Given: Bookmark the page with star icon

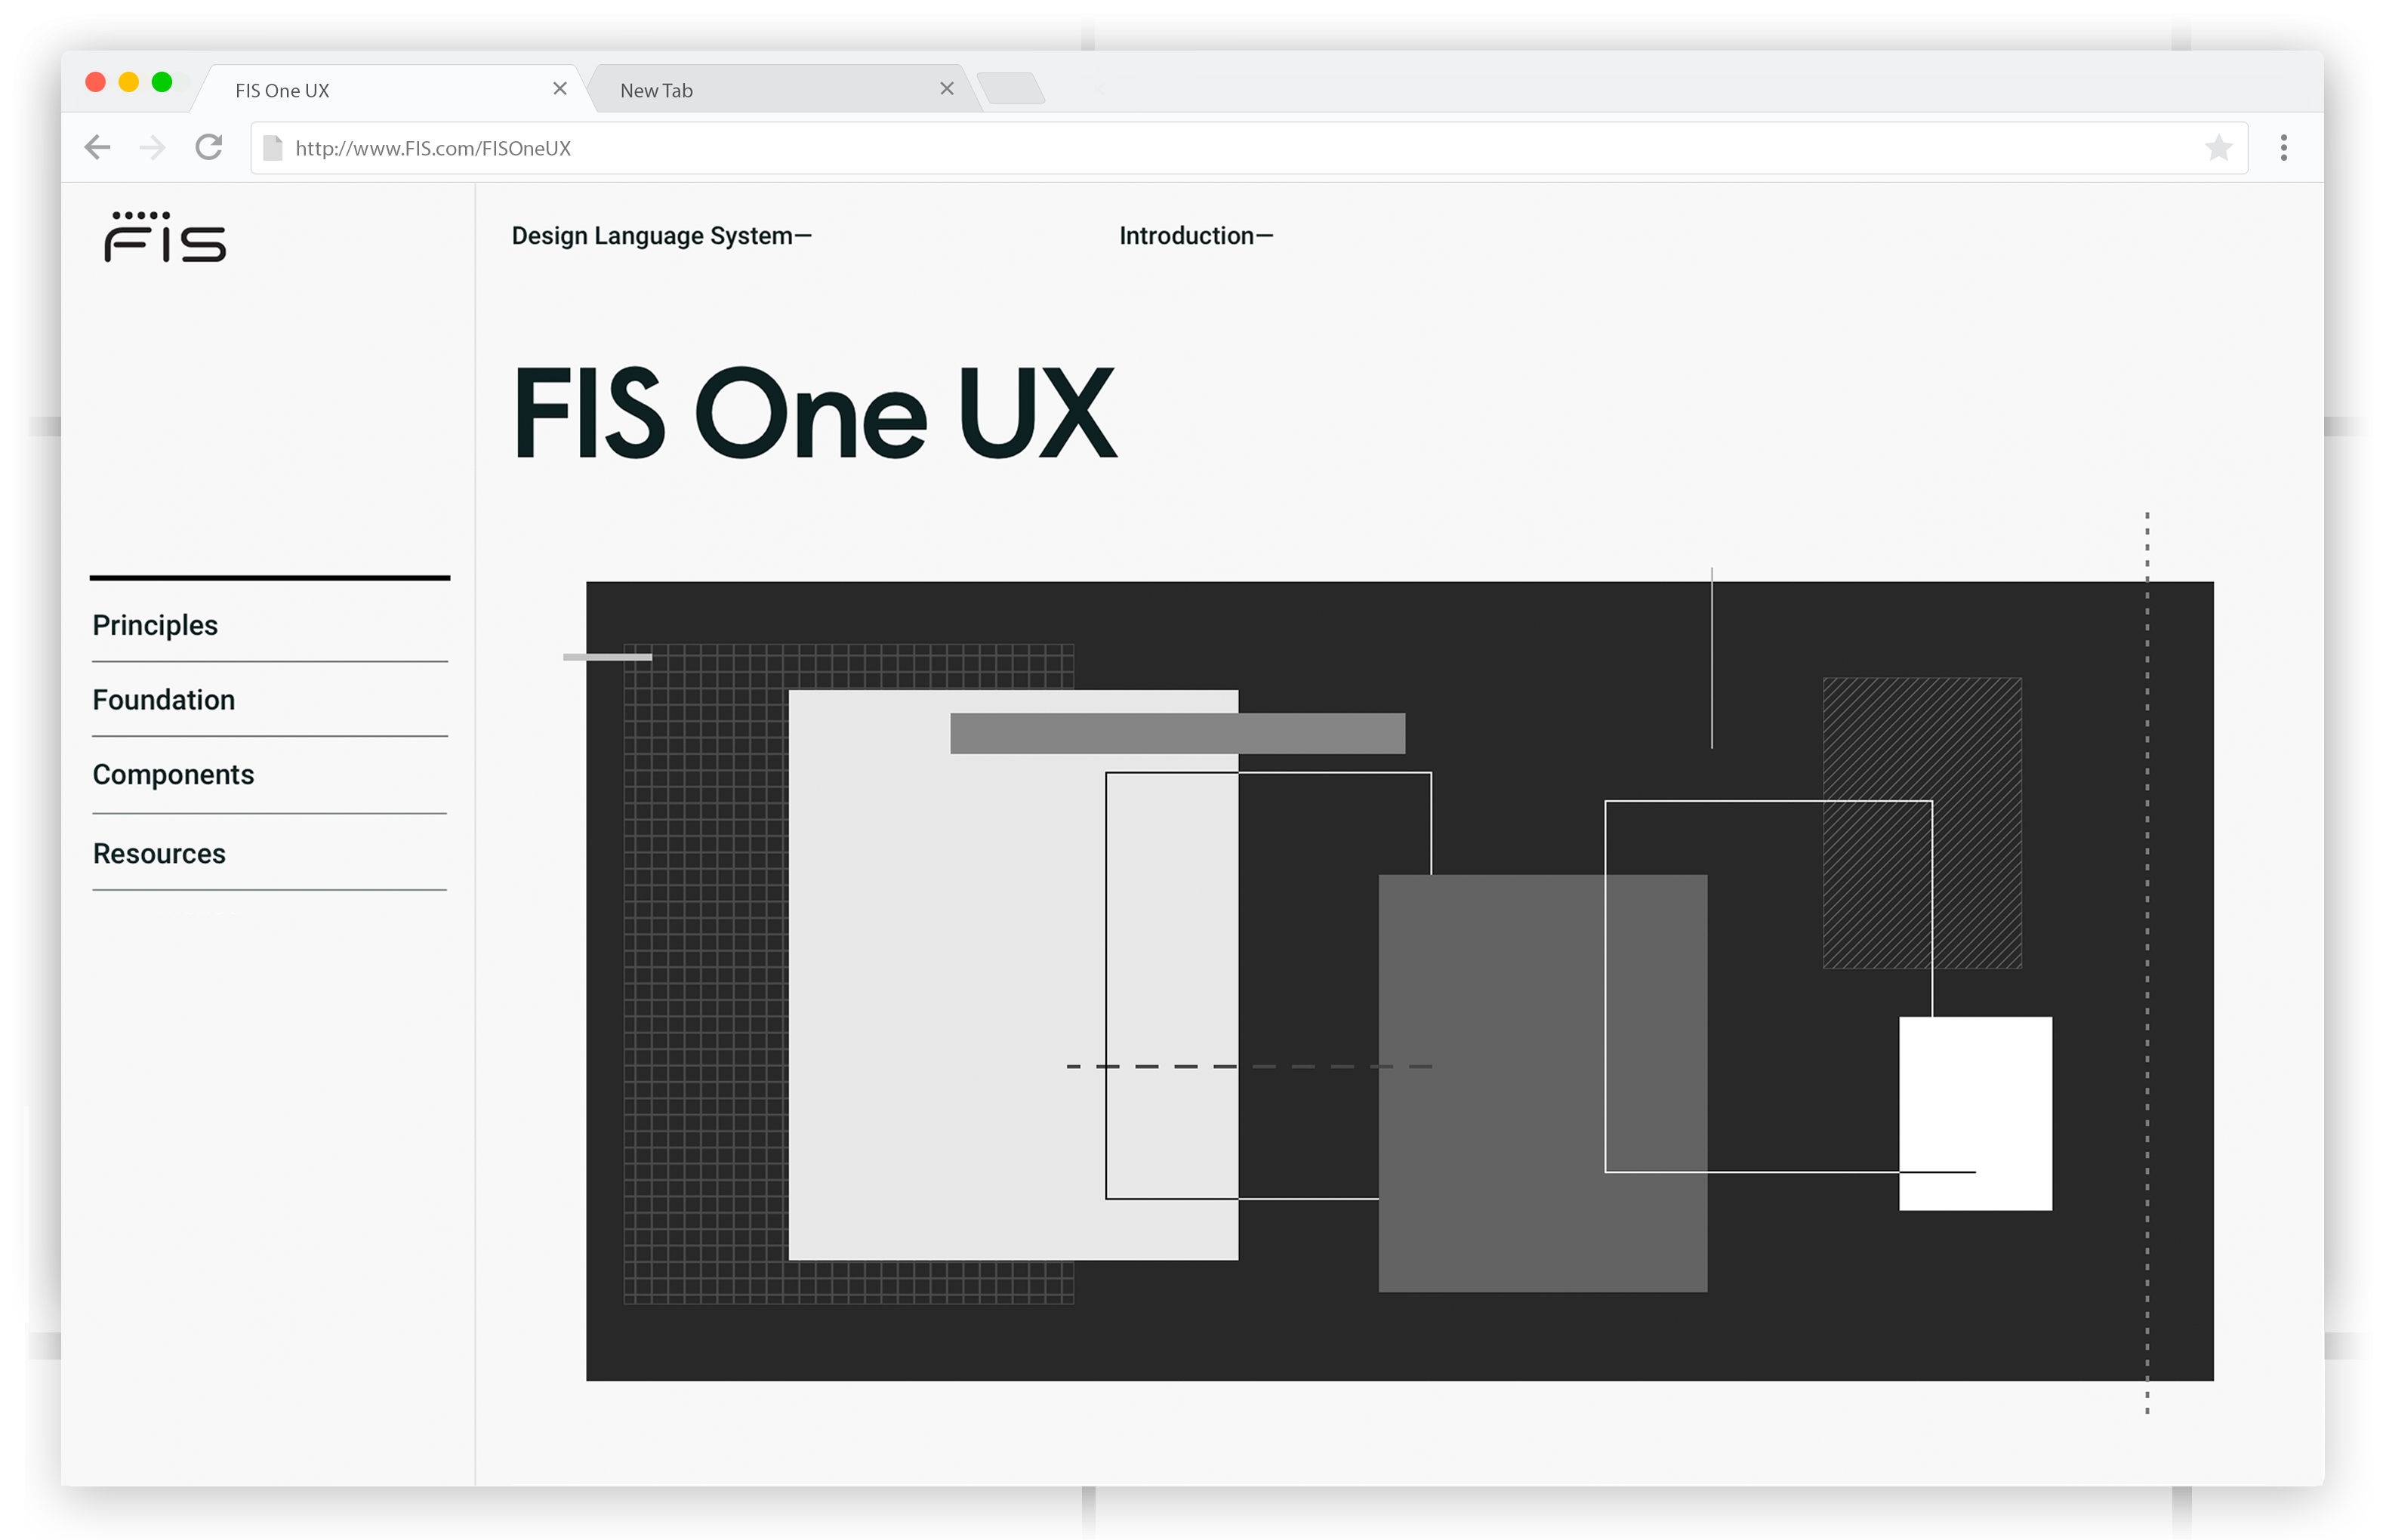Looking at the screenshot, I should point(2218,148).
